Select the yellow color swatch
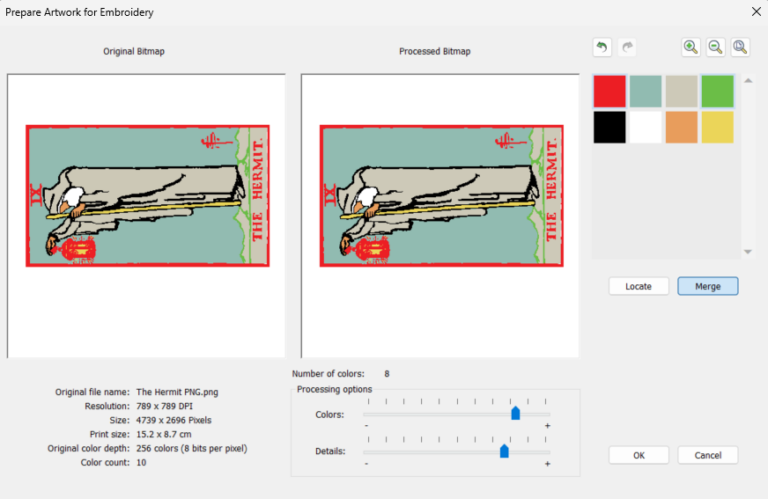The height and width of the screenshot is (499, 768). (718, 127)
